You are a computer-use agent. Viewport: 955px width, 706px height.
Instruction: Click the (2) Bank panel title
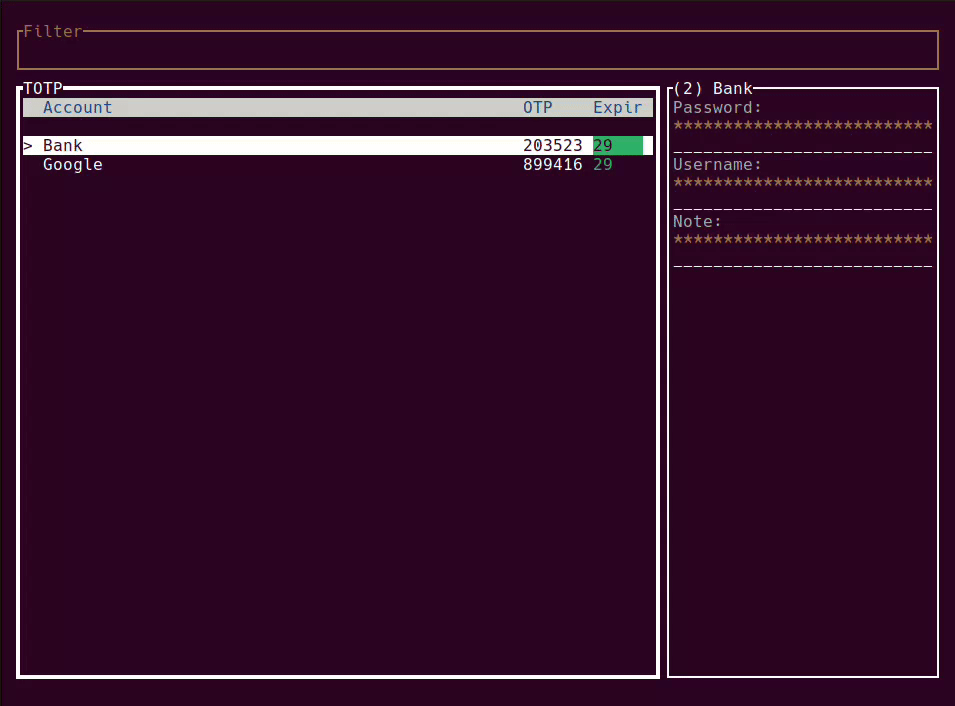tap(713, 88)
